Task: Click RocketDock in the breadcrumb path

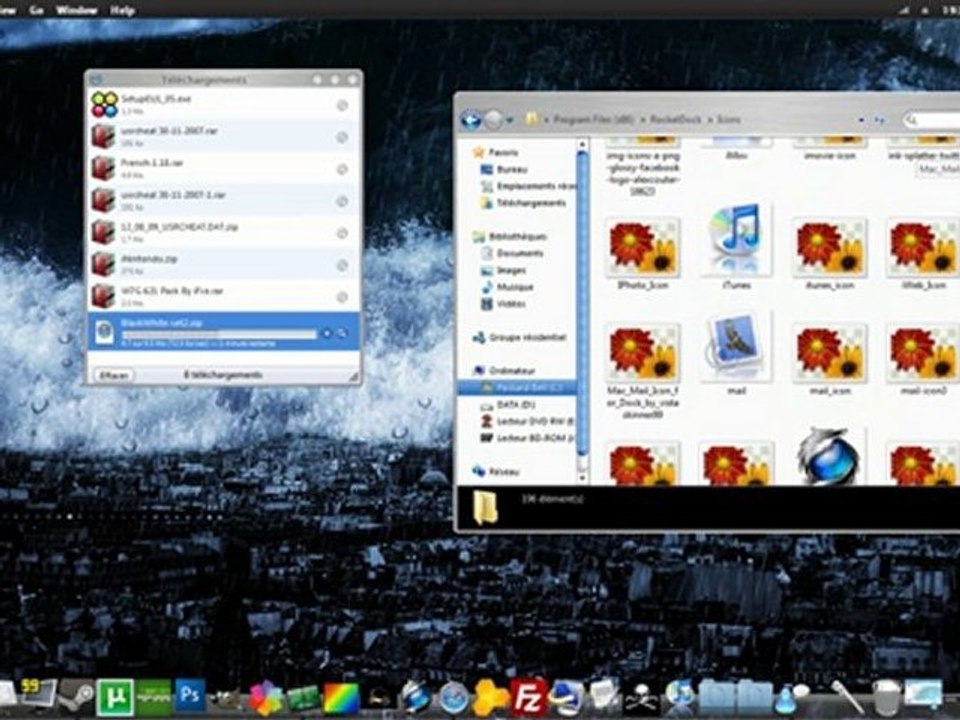Action: [676, 120]
